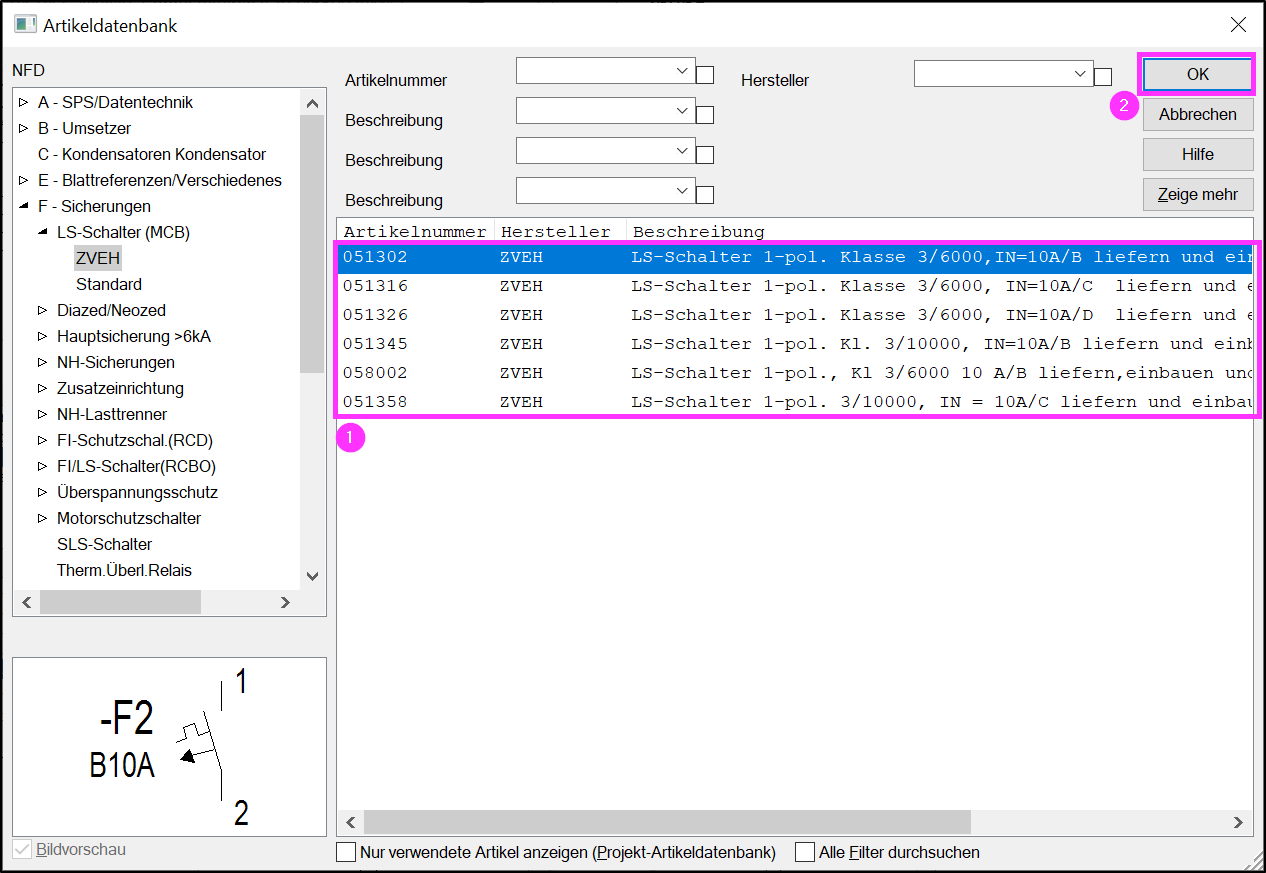This screenshot has height=873, width=1266.
Task: Confirm selection with OK button
Action: click(x=1197, y=74)
